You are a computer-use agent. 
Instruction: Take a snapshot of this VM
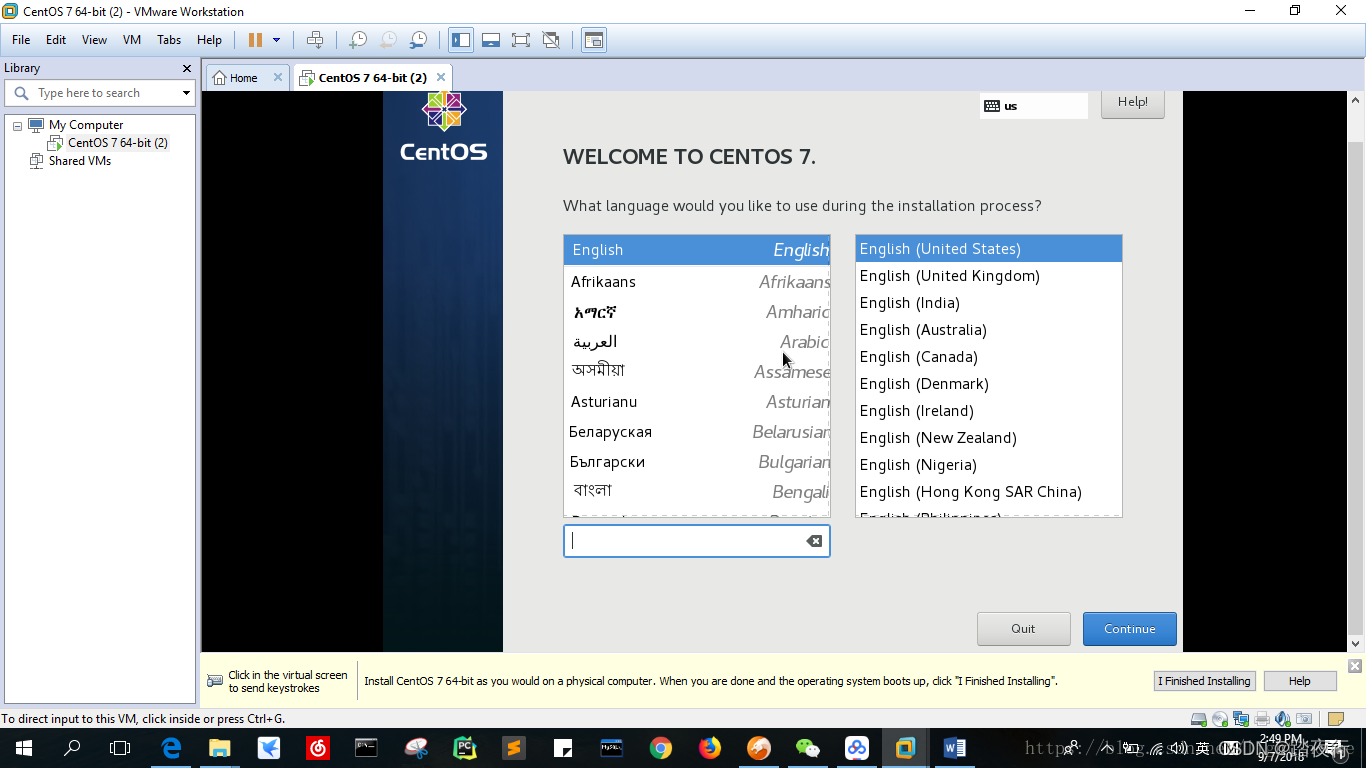coord(358,40)
